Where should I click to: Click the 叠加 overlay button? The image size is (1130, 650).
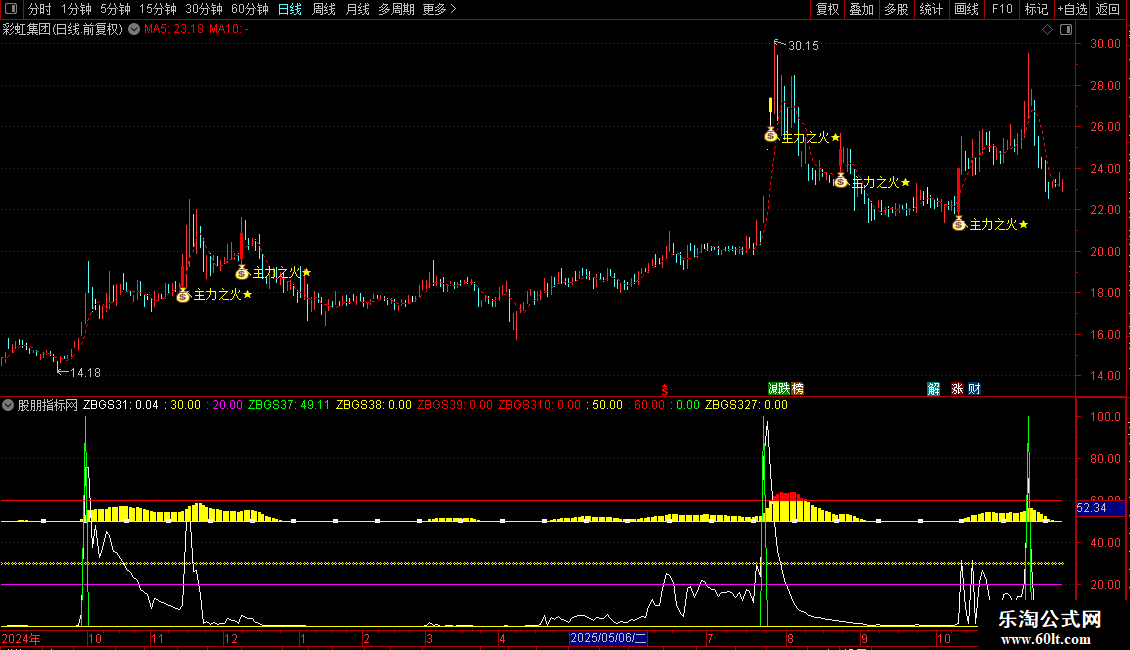coord(862,9)
